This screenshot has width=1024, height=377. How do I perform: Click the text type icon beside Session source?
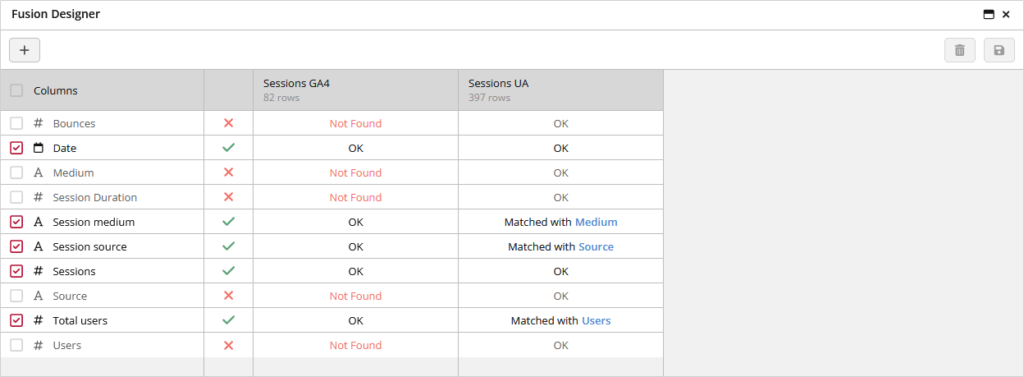(38, 247)
